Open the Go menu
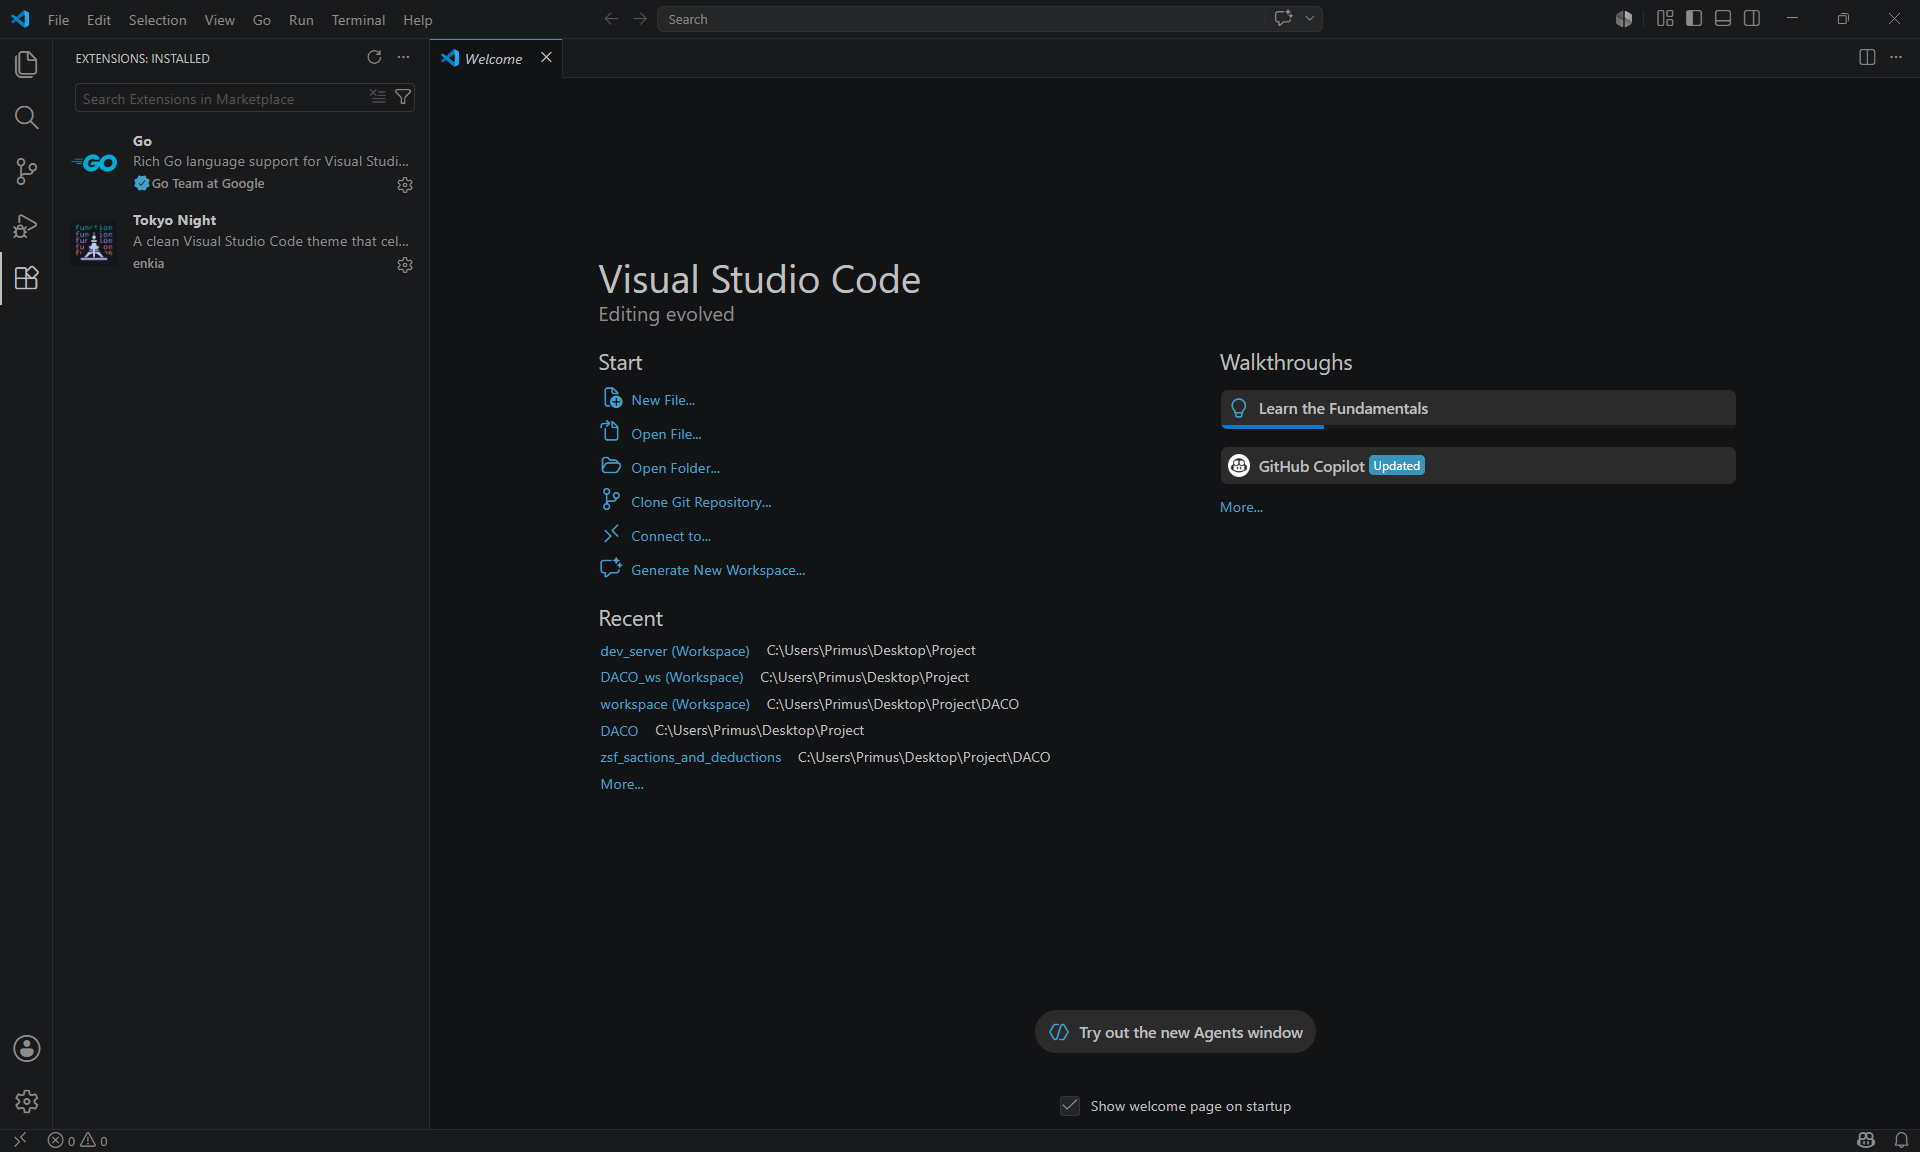The image size is (1920, 1152). [x=262, y=20]
